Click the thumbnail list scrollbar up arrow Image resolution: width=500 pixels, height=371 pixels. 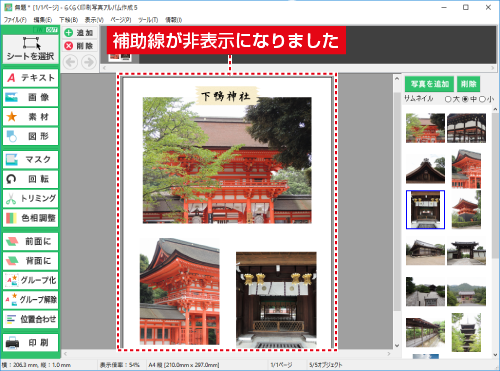495,109
